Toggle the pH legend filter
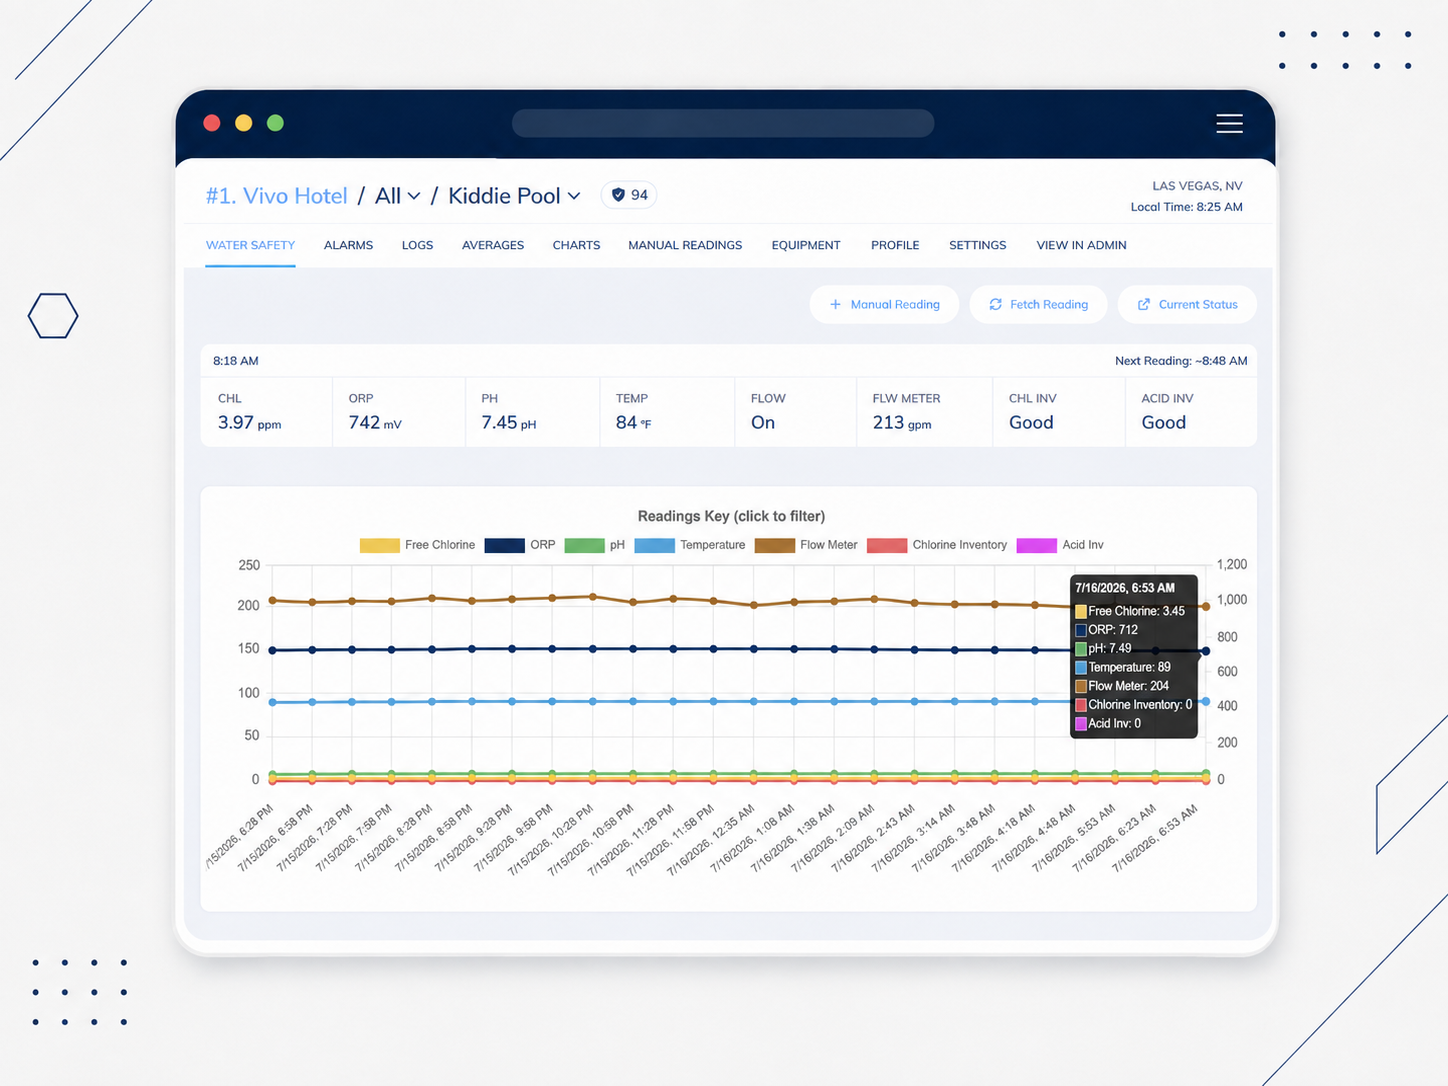The width and height of the screenshot is (1448, 1086). click(x=594, y=545)
